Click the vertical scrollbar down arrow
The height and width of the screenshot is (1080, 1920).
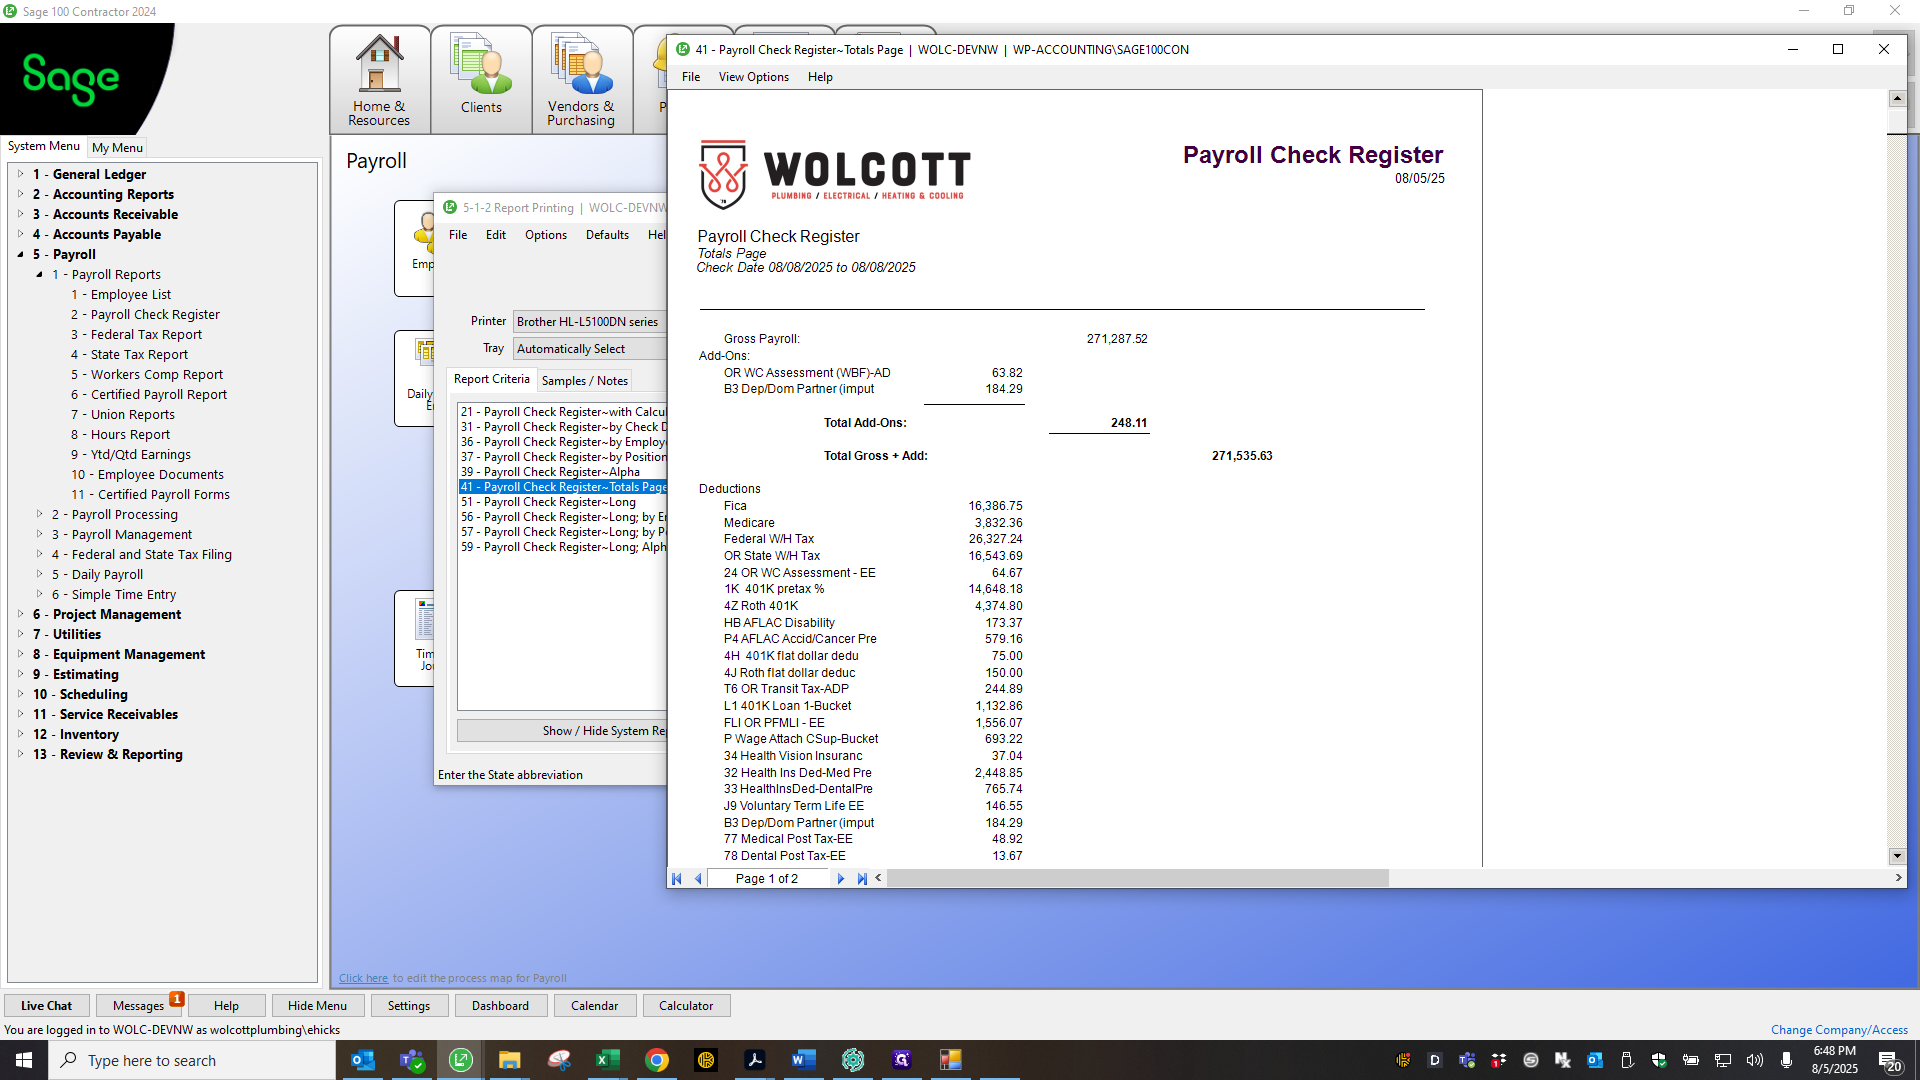[x=1897, y=856]
